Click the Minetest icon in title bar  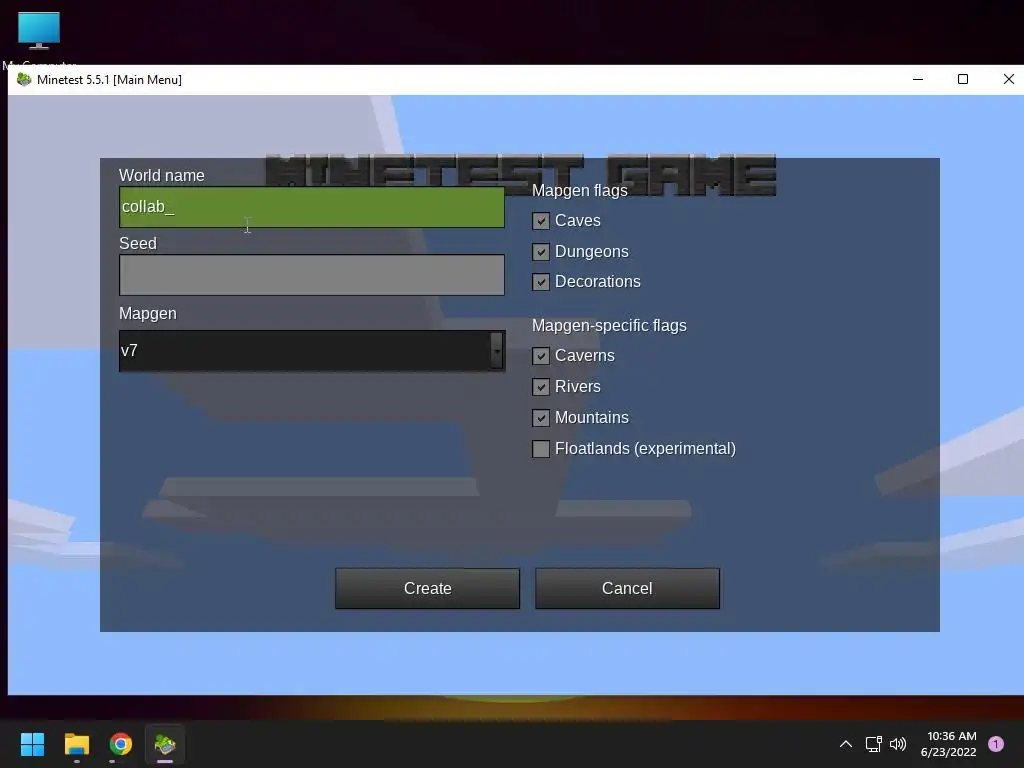coord(24,80)
